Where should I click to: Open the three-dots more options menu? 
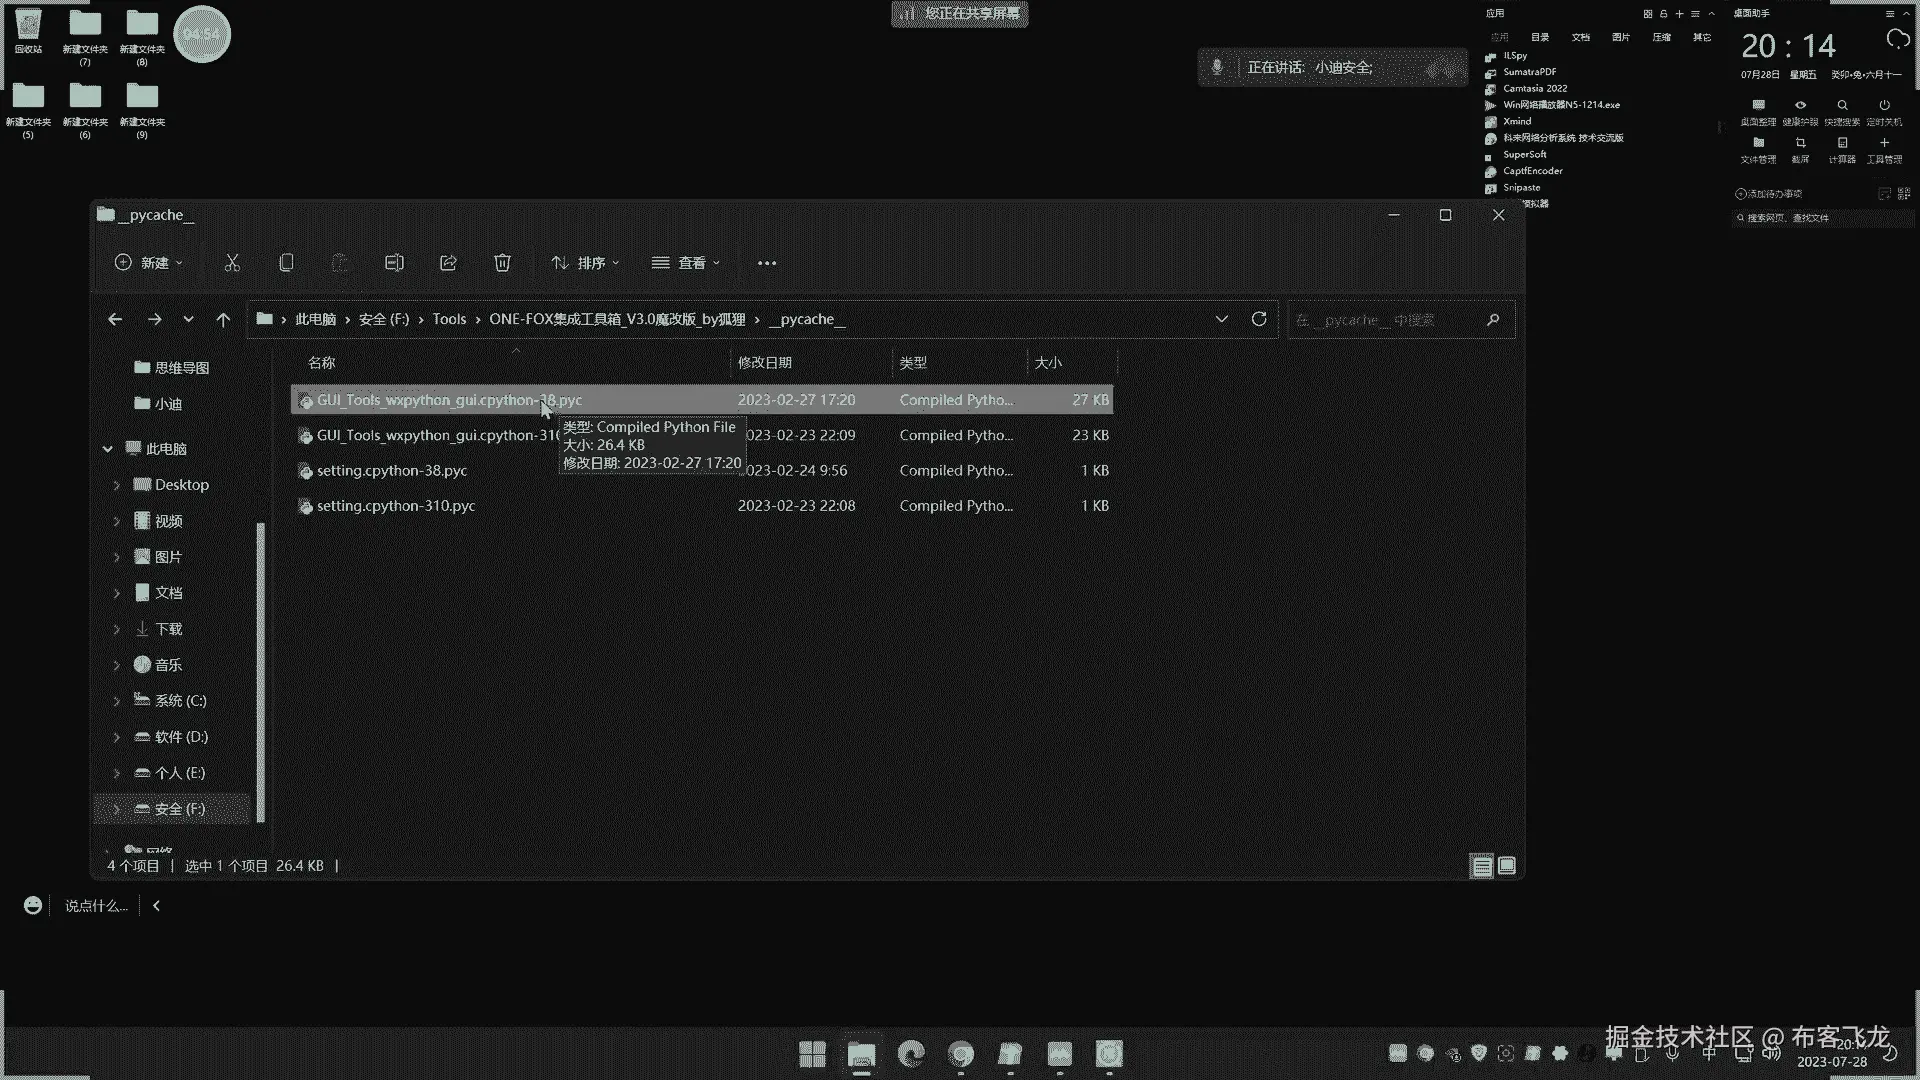(x=767, y=263)
